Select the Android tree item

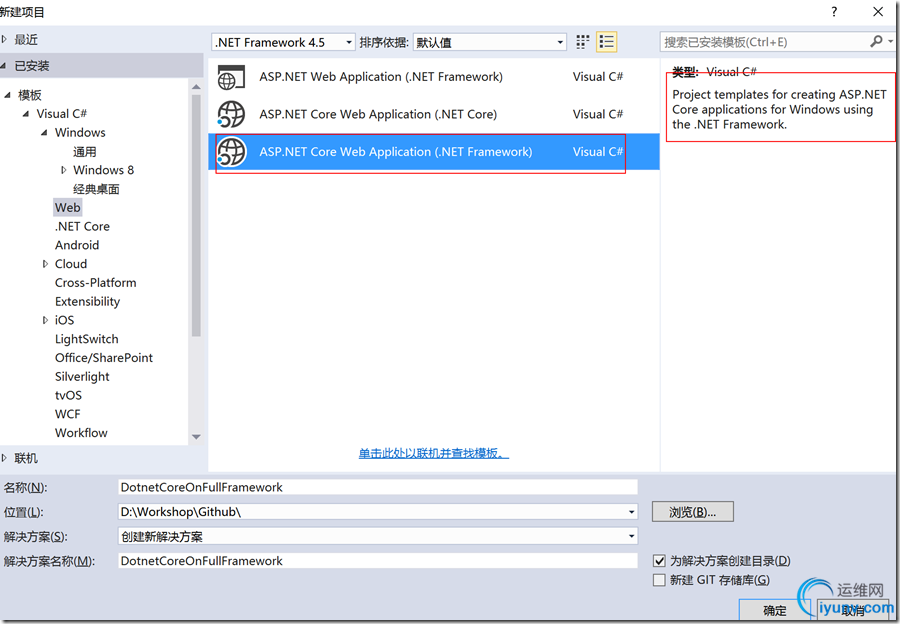click(x=77, y=245)
